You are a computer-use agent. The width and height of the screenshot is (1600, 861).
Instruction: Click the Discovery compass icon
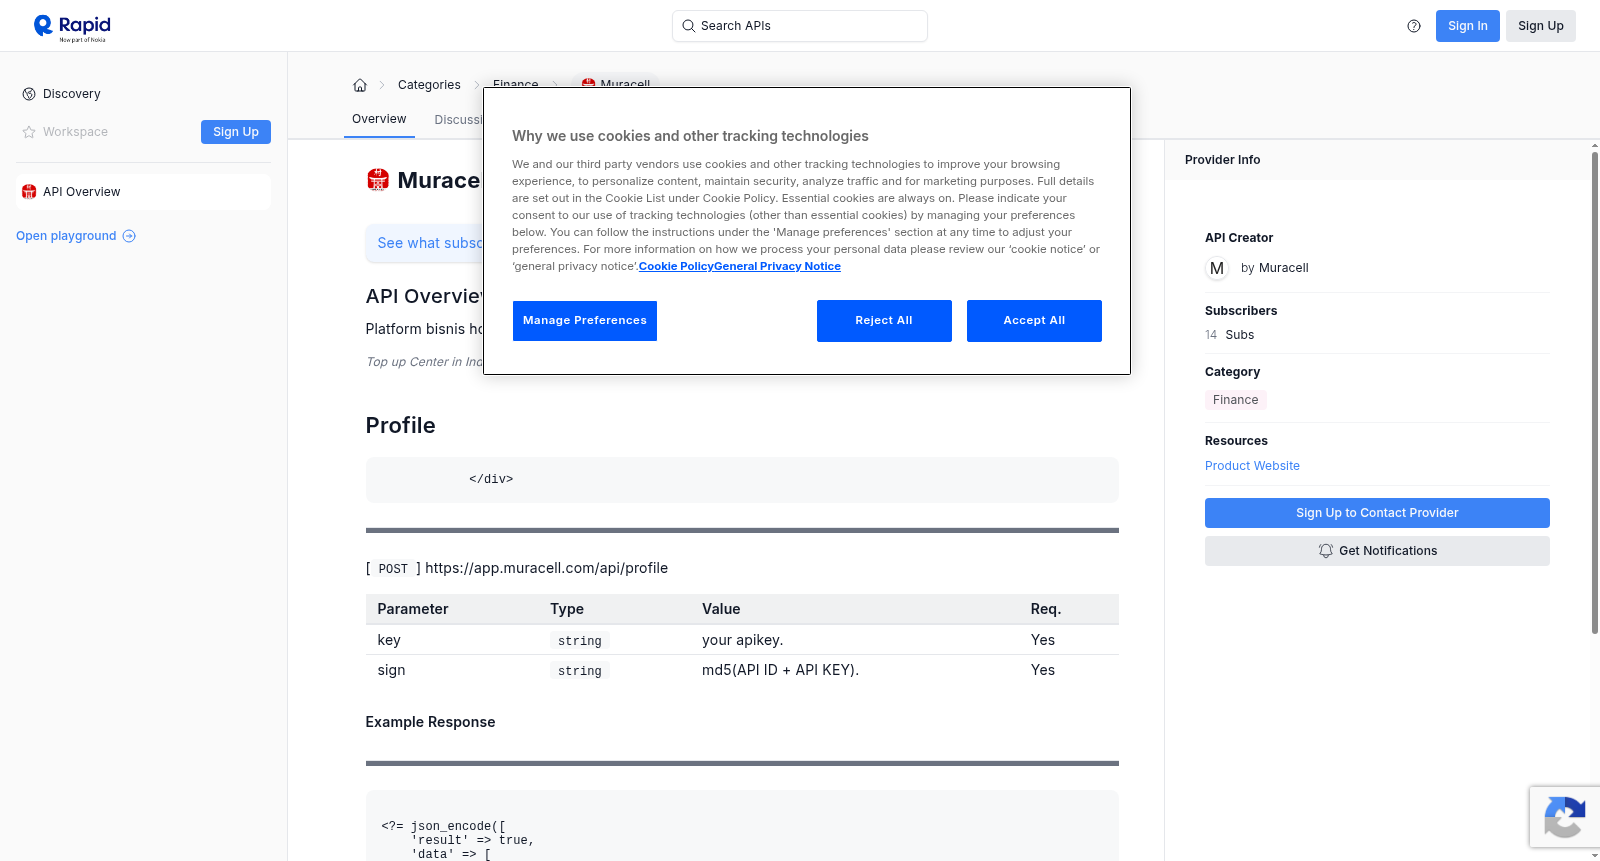coord(29,94)
